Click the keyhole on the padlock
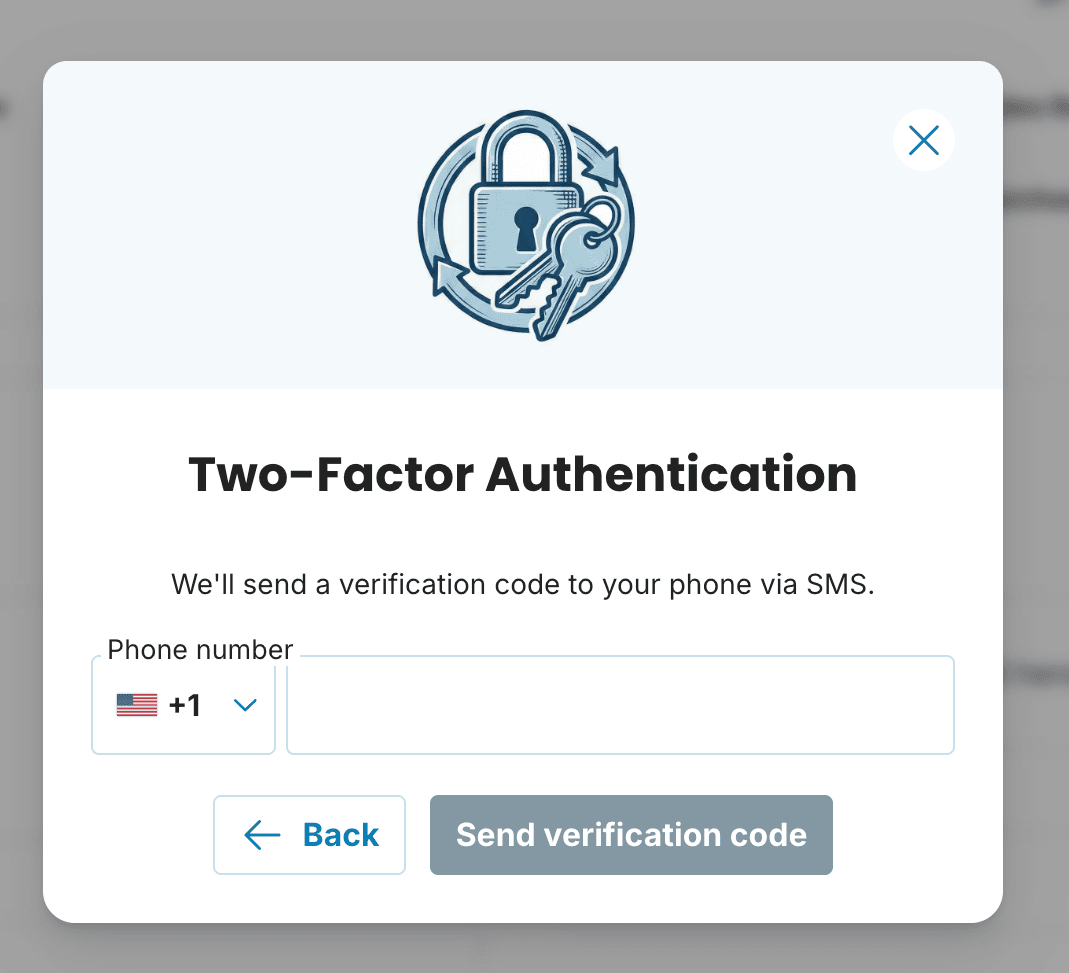This screenshot has width=1069, height=973. pos(525,230)
